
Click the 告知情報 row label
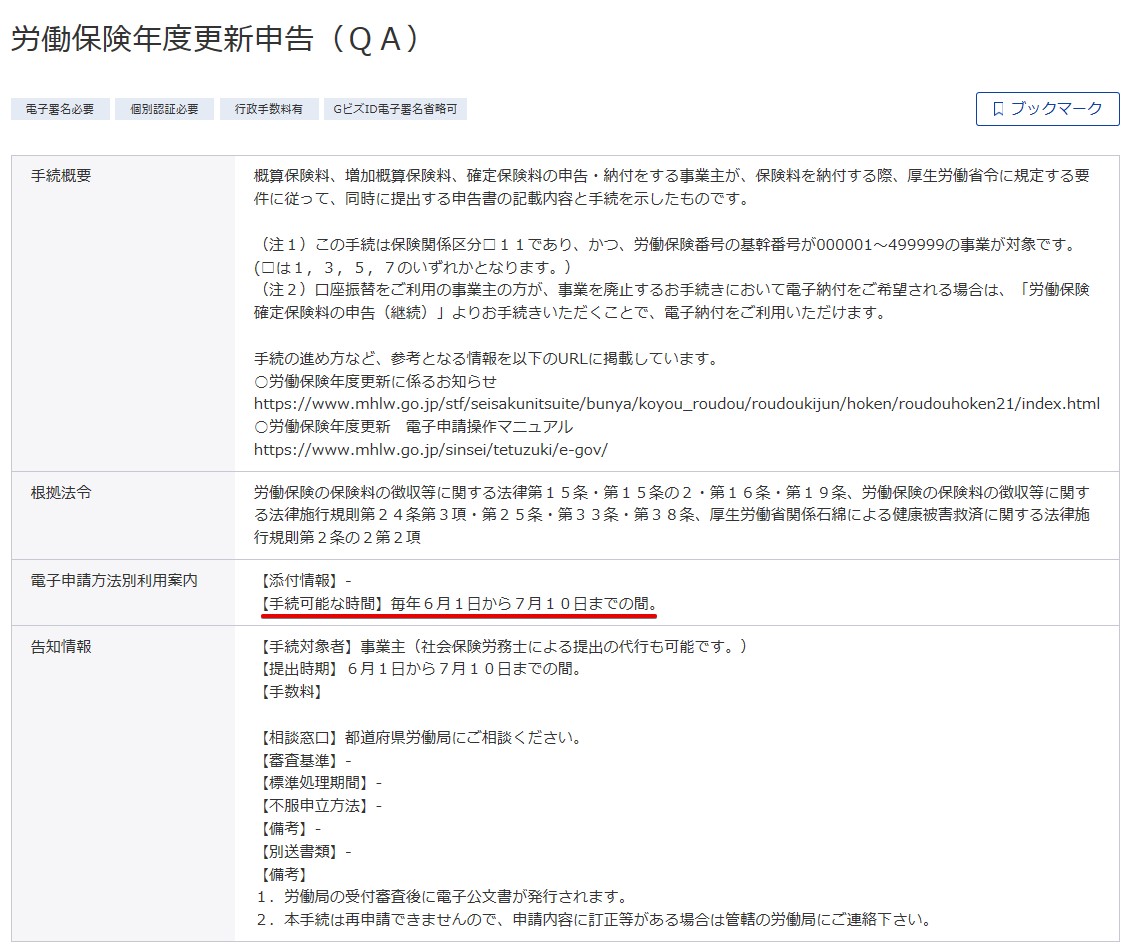click(x=61, y=647)
